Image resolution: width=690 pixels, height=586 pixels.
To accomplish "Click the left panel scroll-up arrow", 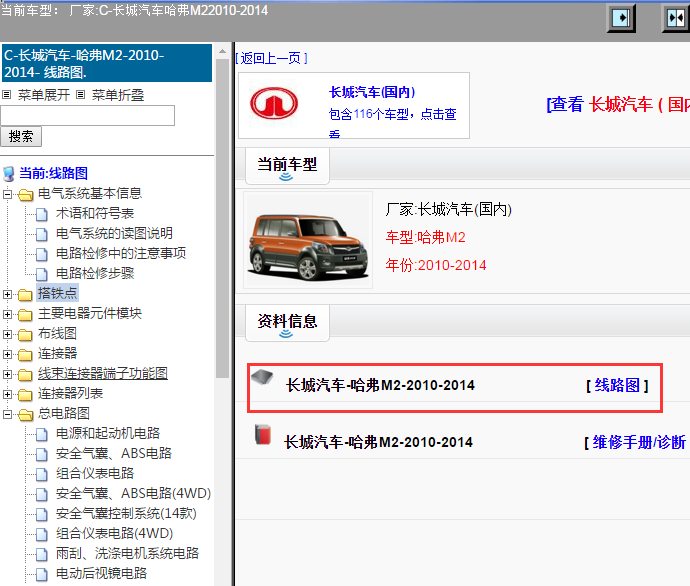I will [x=222, y=51].
